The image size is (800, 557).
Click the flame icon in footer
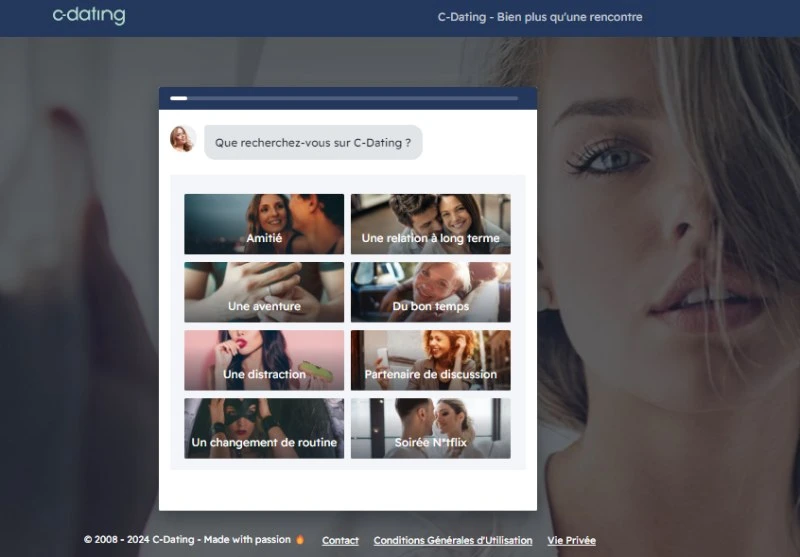tap(300, 540)
